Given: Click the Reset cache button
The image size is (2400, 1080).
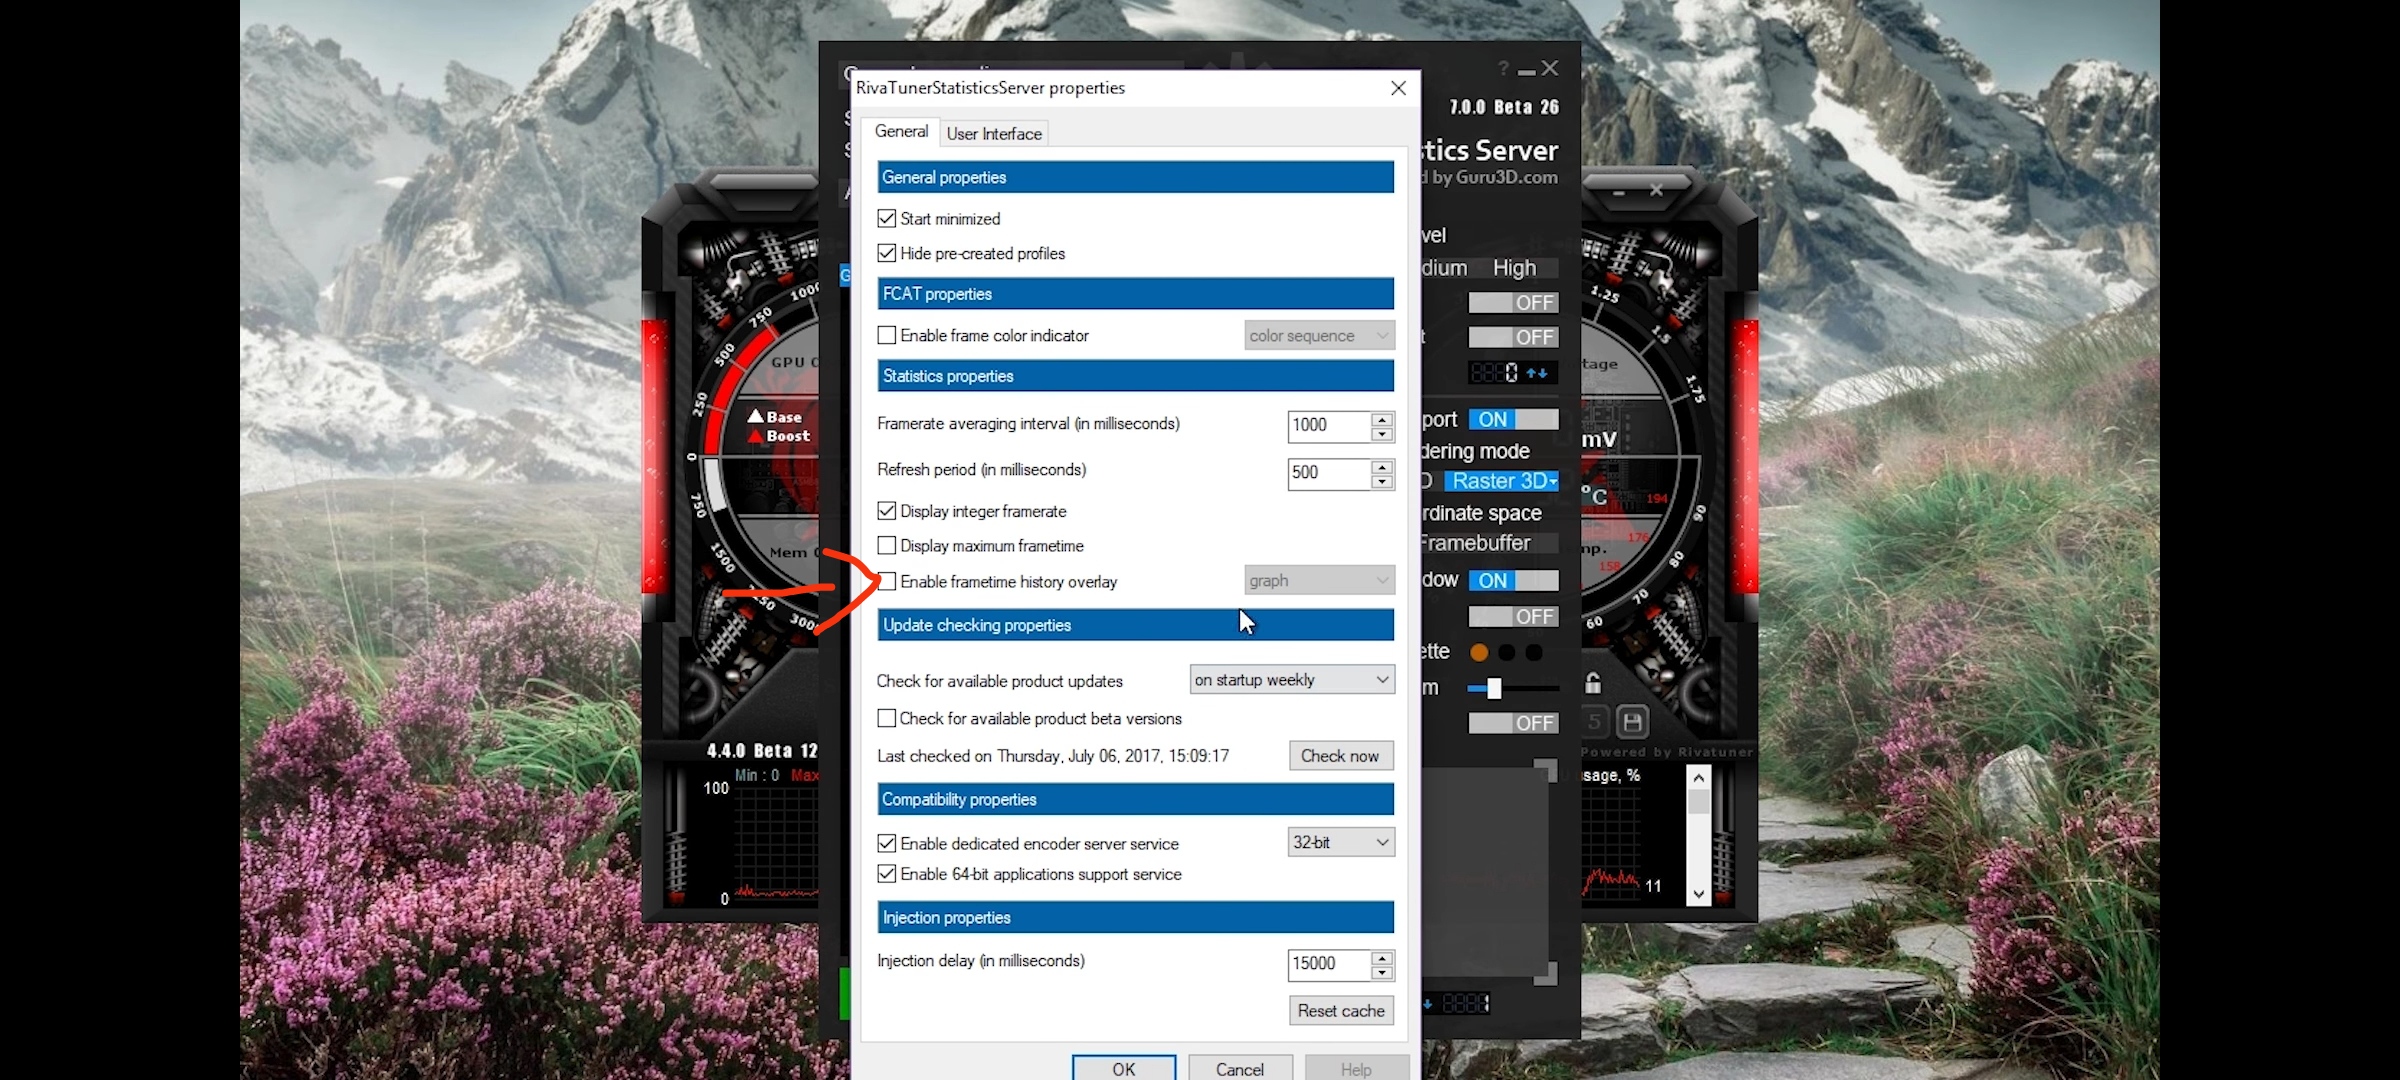Looking at the screenshot, I should point(1339,1010).
